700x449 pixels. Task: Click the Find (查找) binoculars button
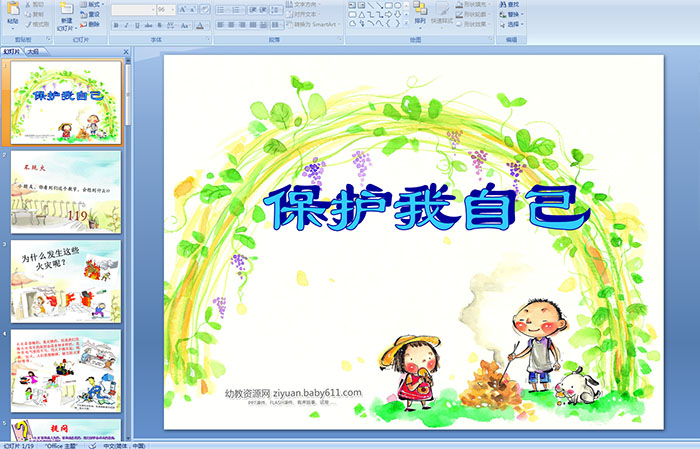509,4
